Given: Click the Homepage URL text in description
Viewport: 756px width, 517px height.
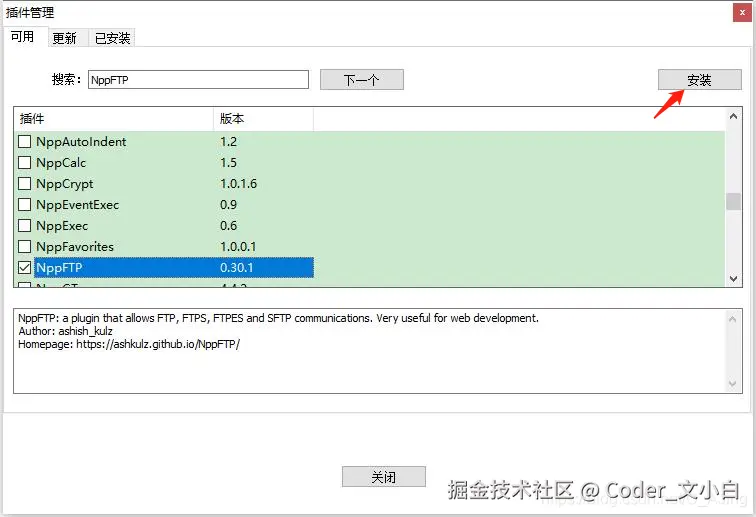Looking at the screenshot, I should click(x=158, y=344).
